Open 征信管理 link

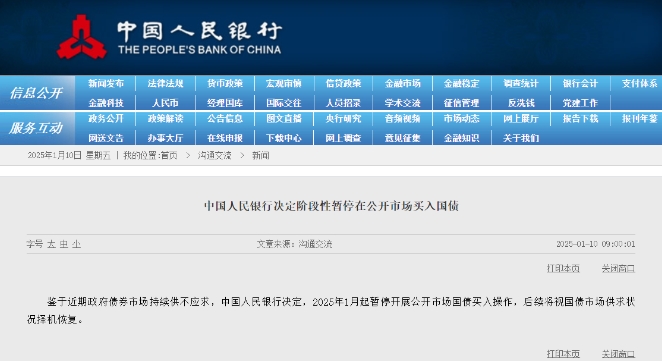pos(461,103)
